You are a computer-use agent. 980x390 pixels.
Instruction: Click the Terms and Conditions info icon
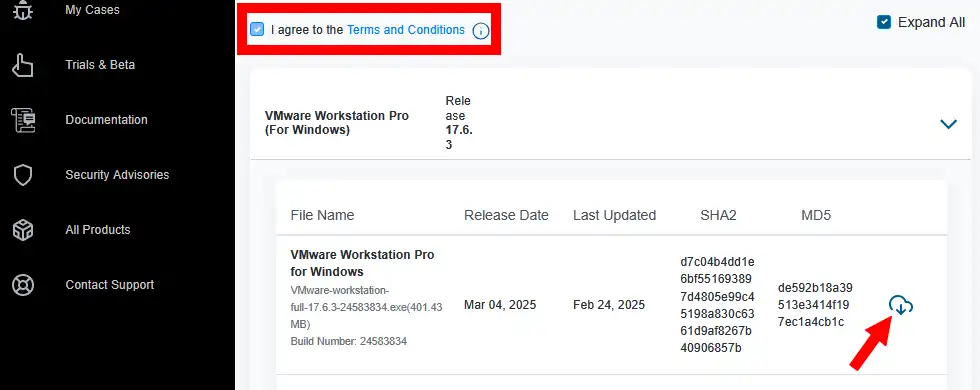pyautogui.click(x=480, y=31)
